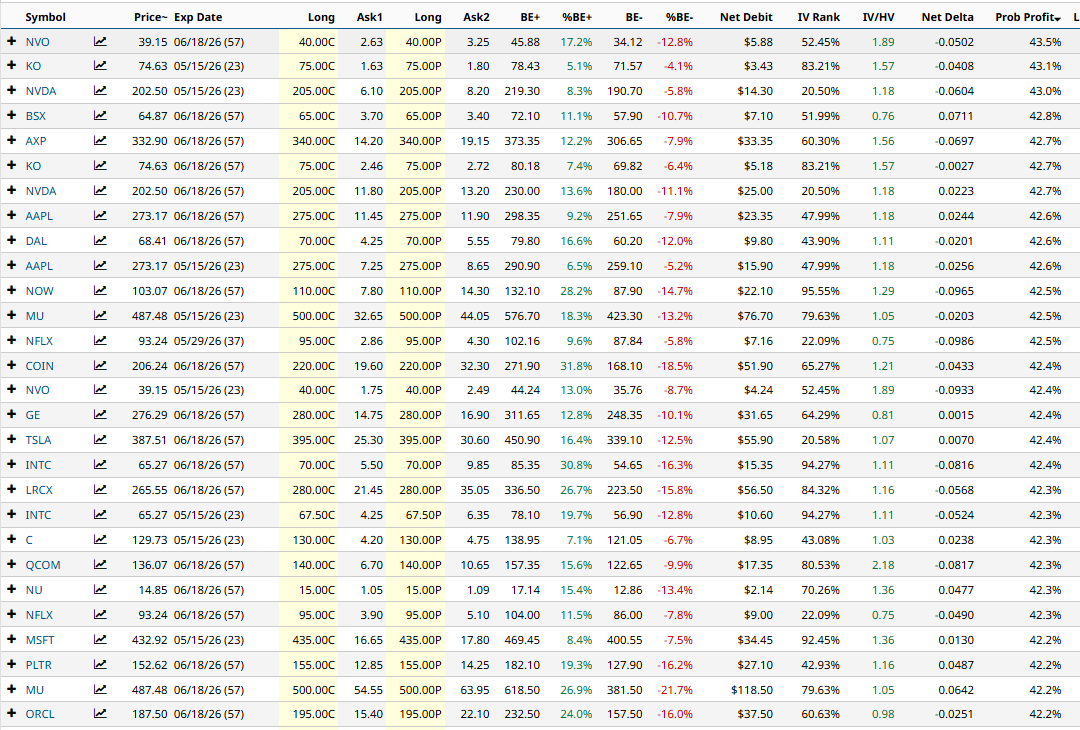Sort table by Prob Profit column header
The image size is (1080, 730).
(1028, 17)
